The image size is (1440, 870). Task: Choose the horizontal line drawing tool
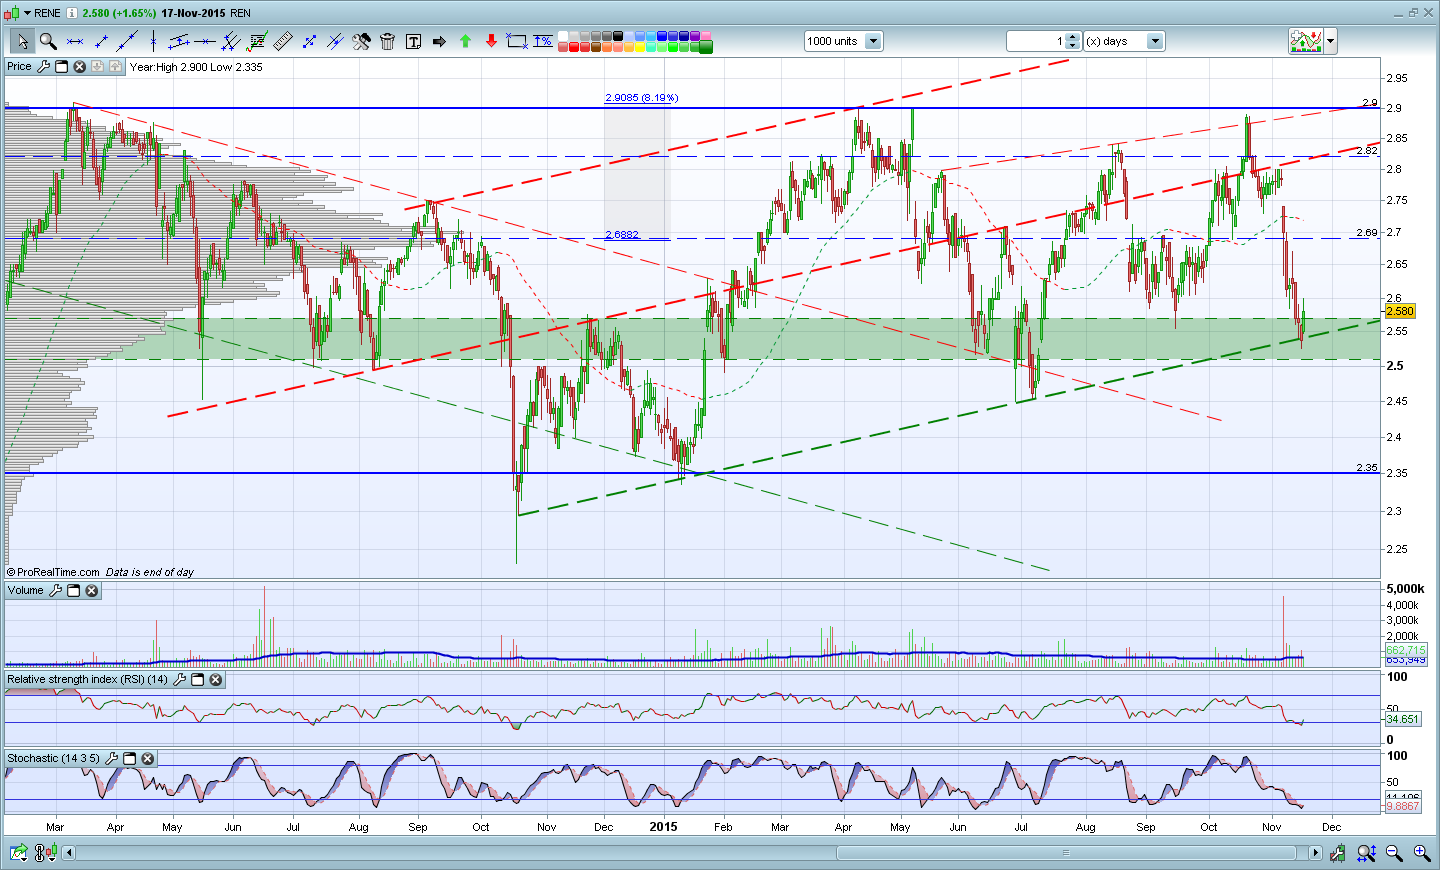75,41
